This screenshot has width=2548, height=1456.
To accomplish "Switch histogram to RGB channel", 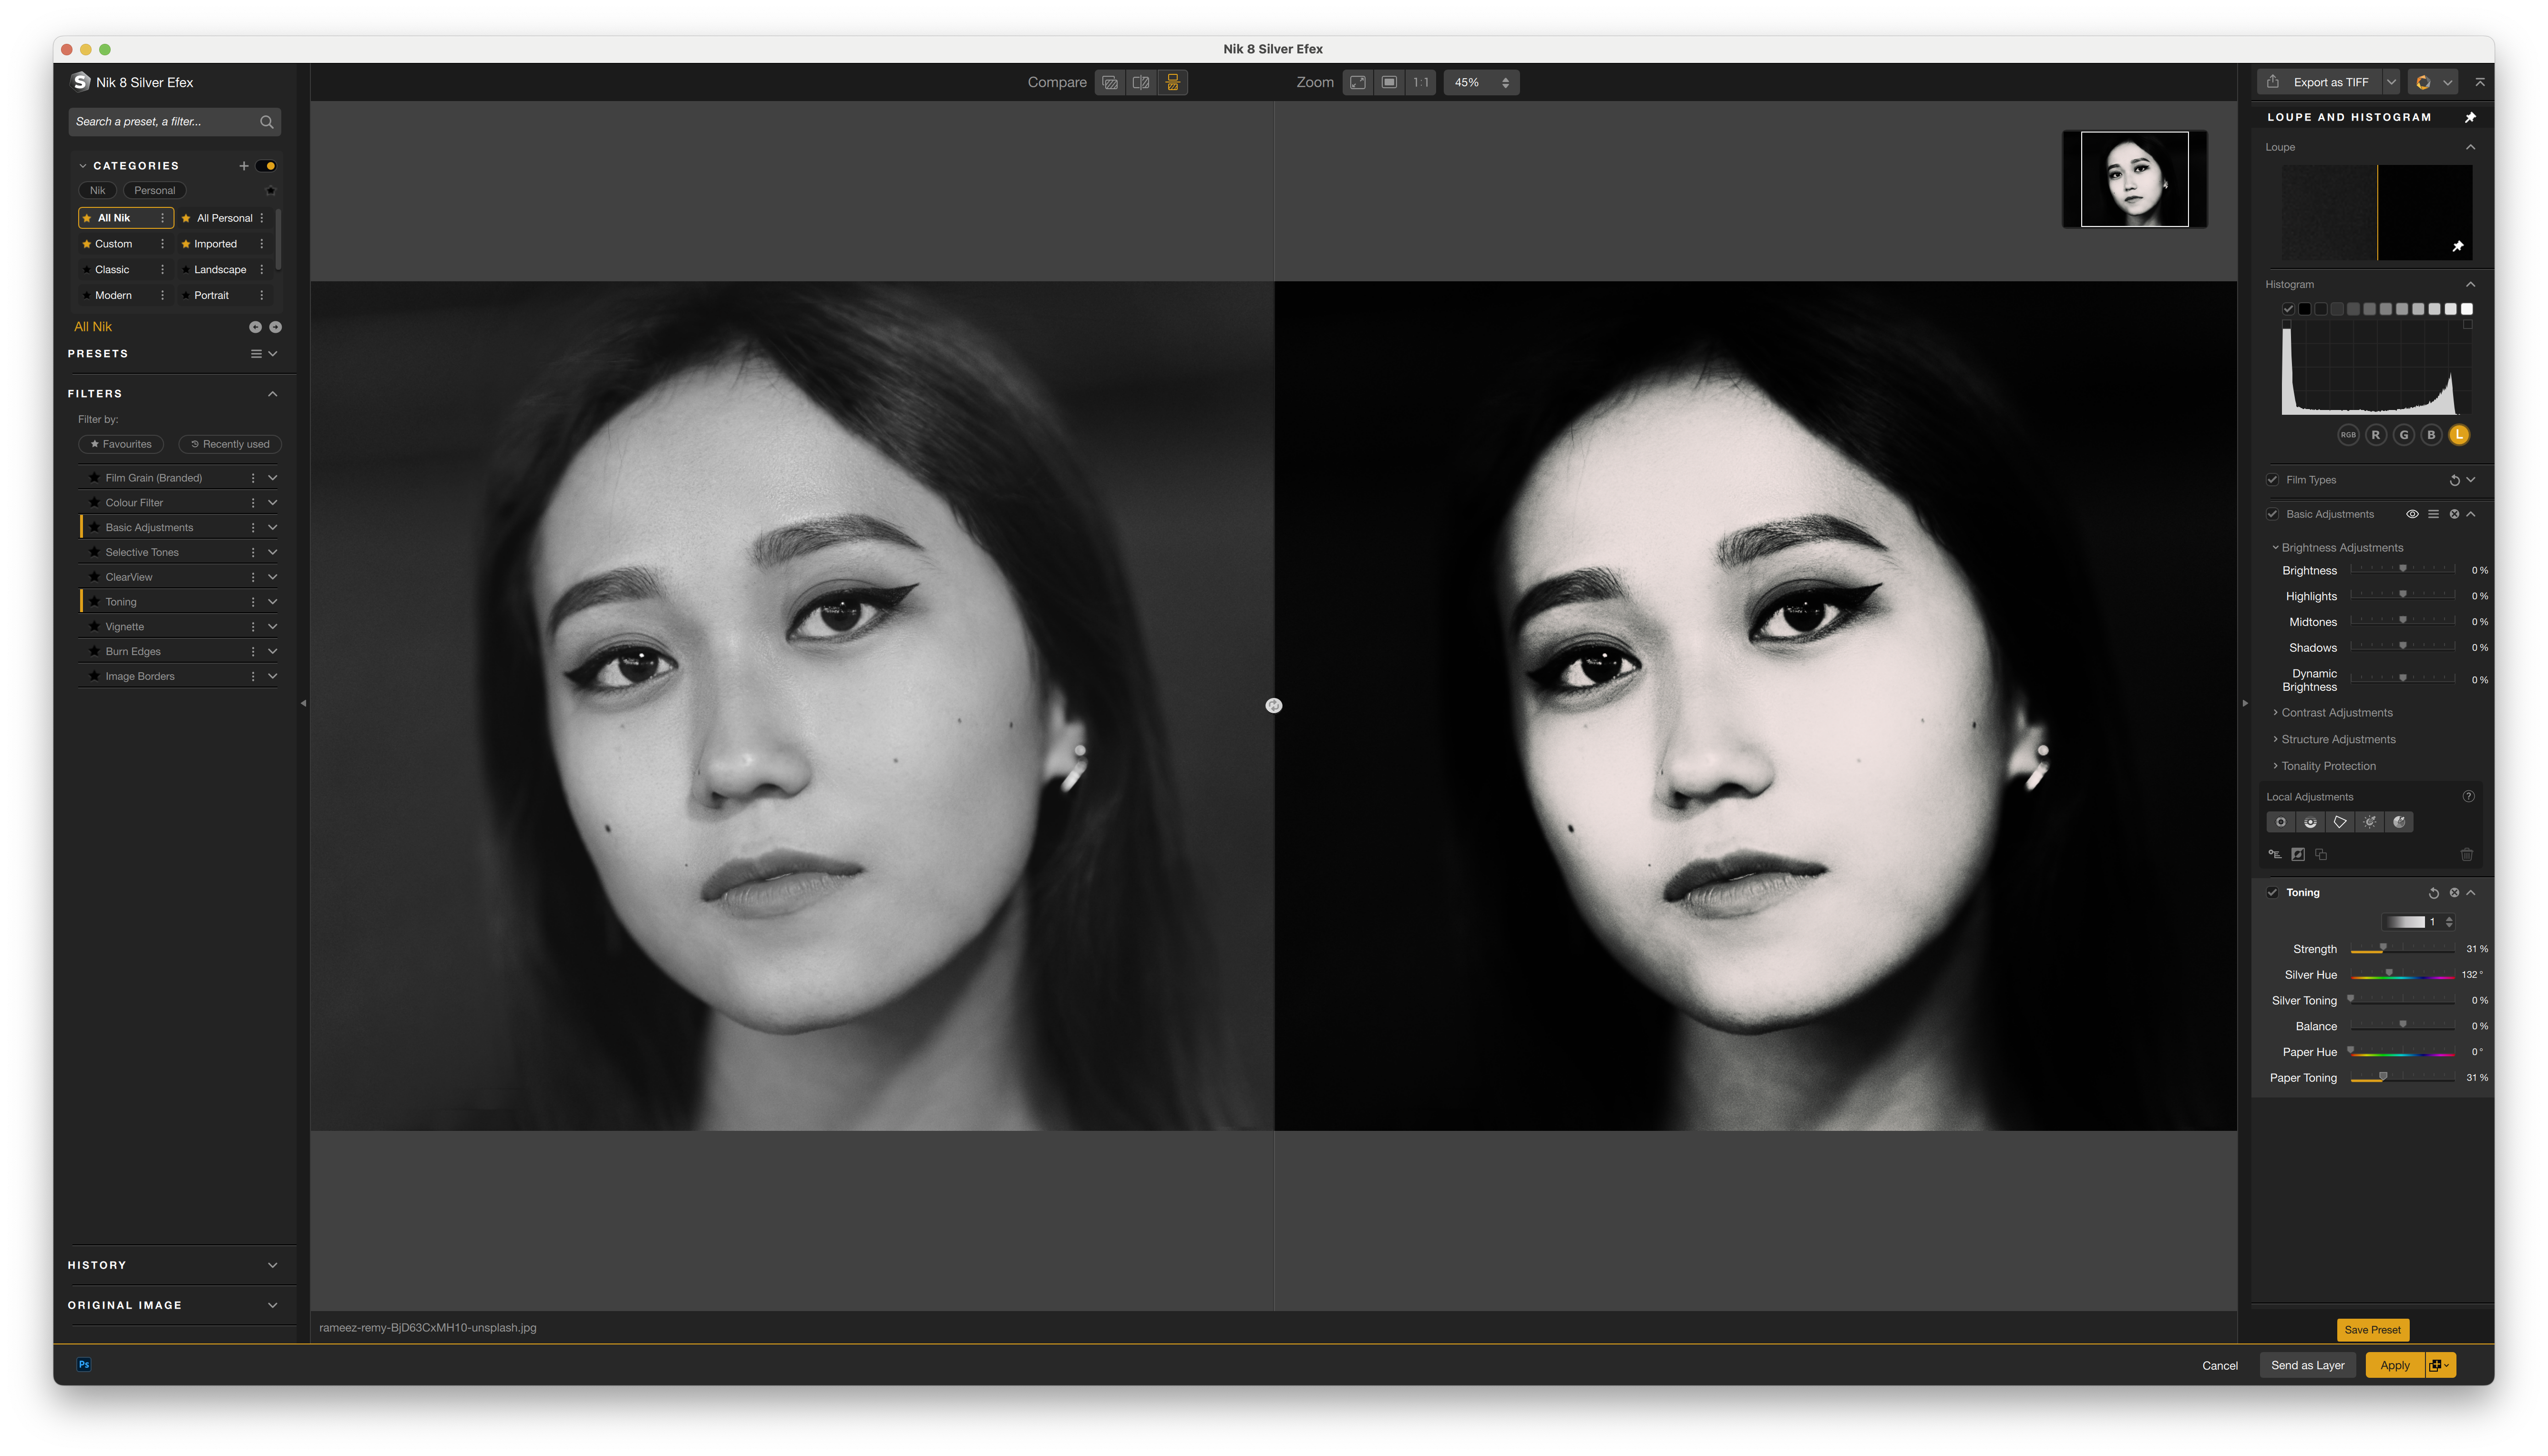I will 2348,435.
